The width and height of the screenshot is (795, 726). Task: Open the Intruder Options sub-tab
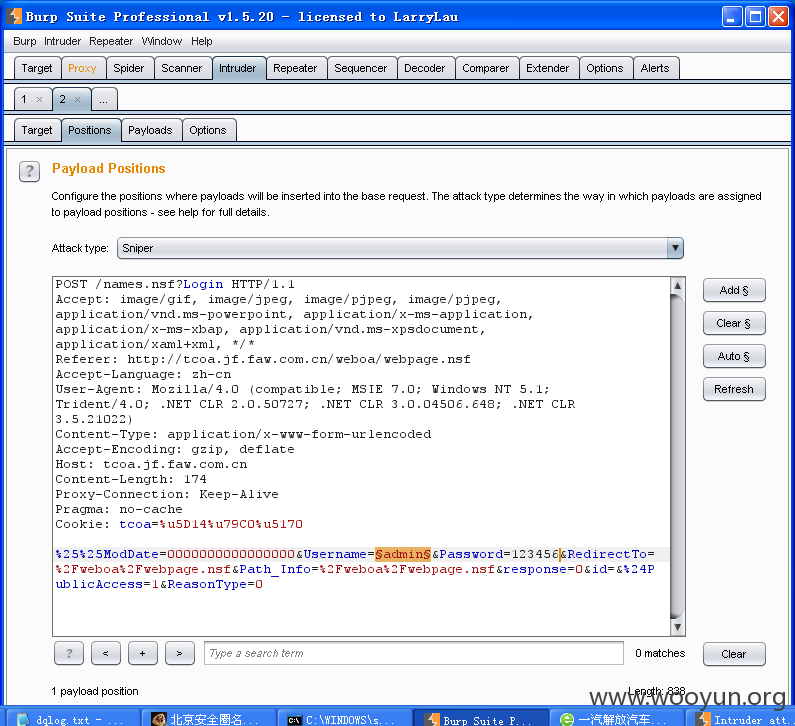point(208,130)
